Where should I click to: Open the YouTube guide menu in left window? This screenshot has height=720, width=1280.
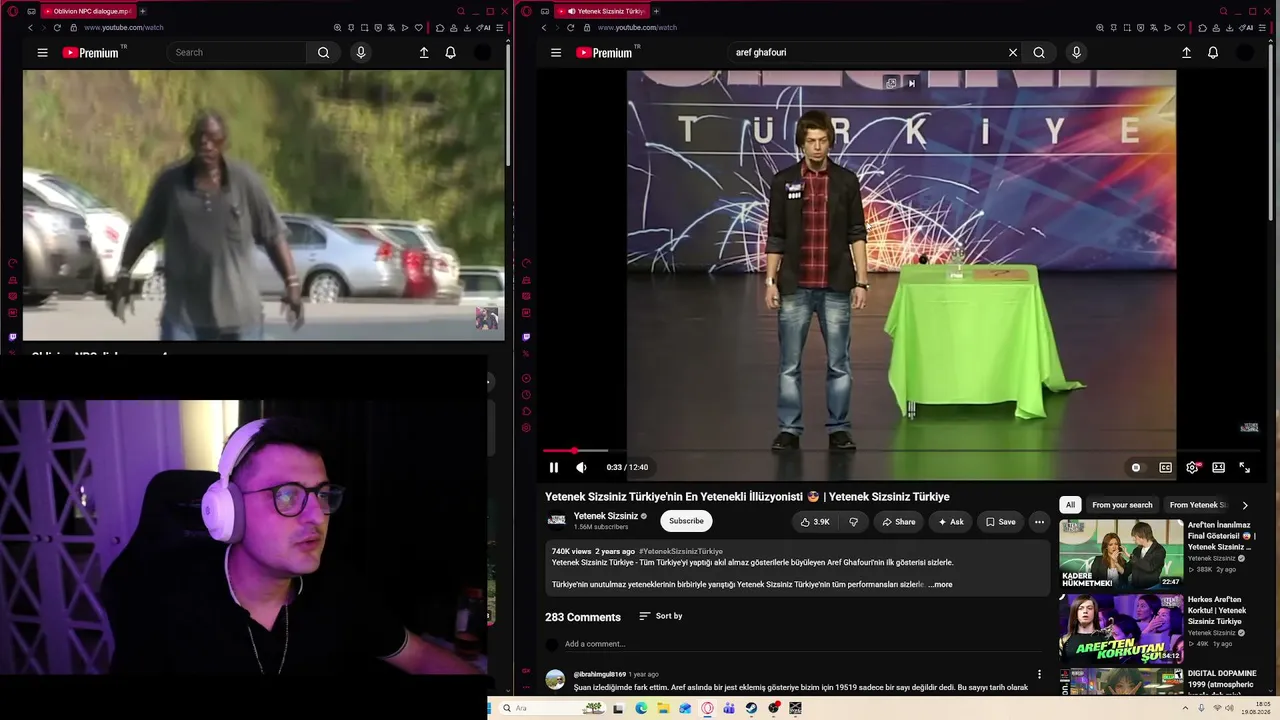(x=42, y=53)
